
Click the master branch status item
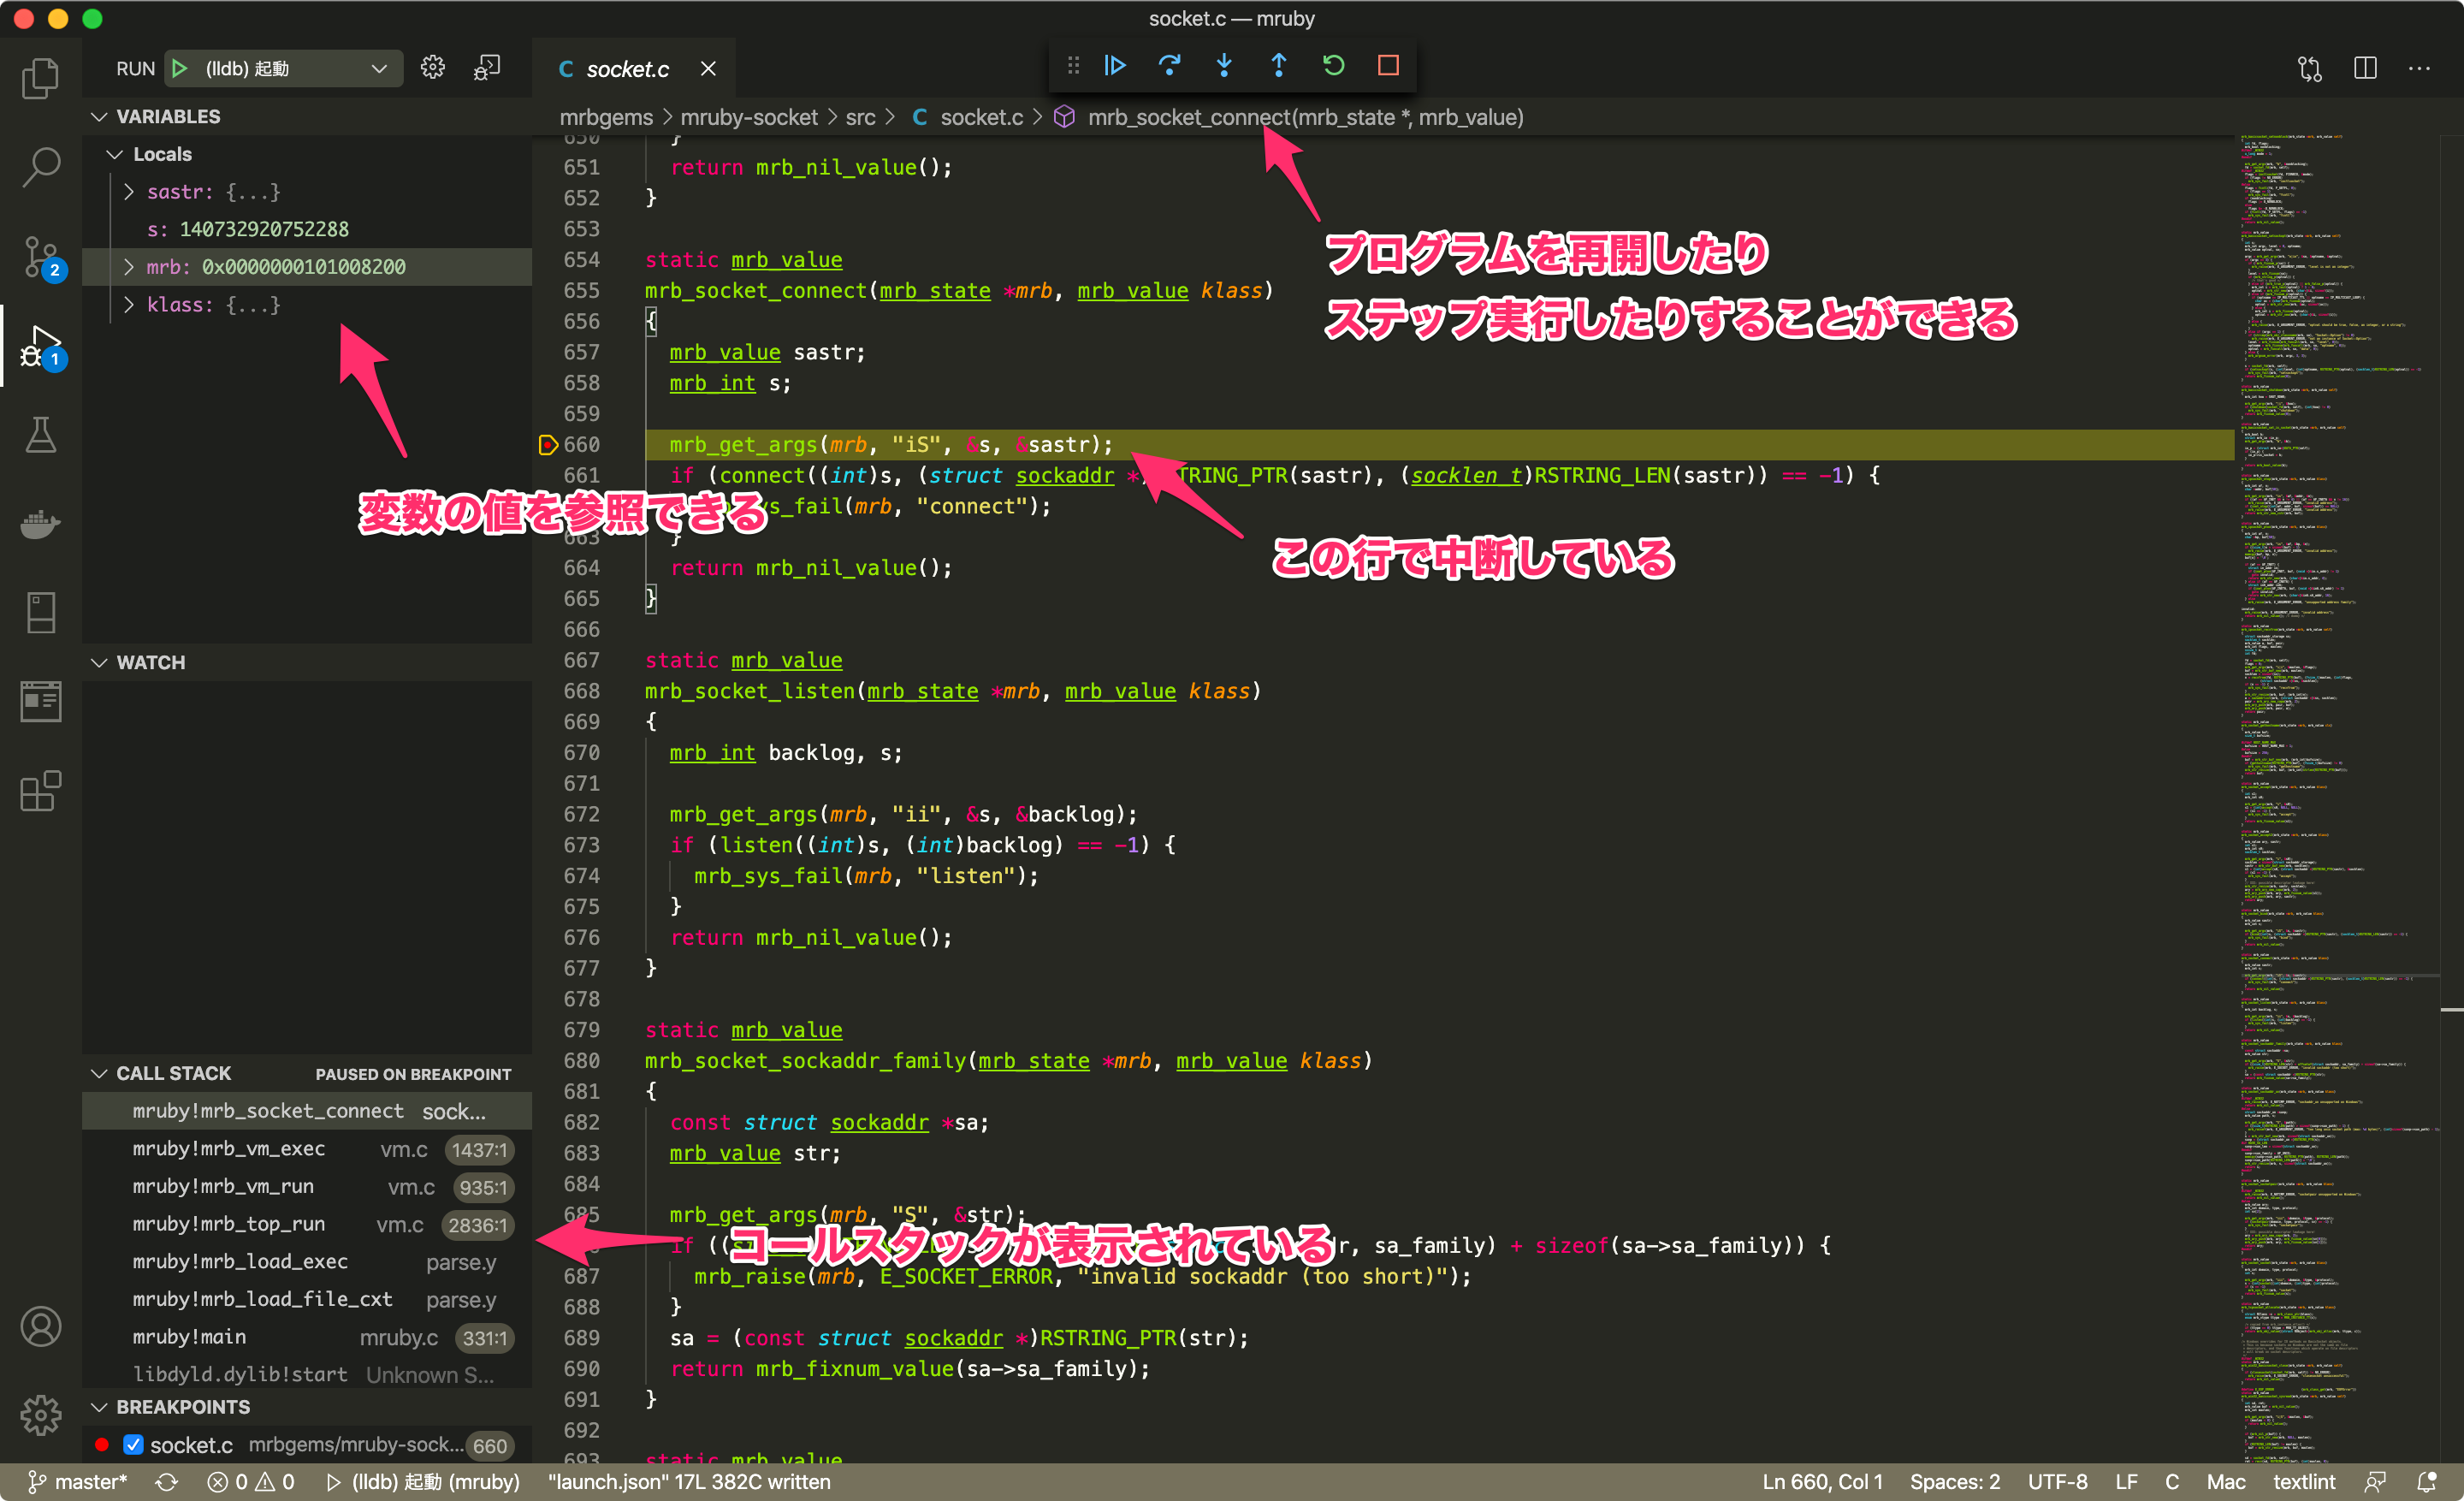(x=78, y=1482)
